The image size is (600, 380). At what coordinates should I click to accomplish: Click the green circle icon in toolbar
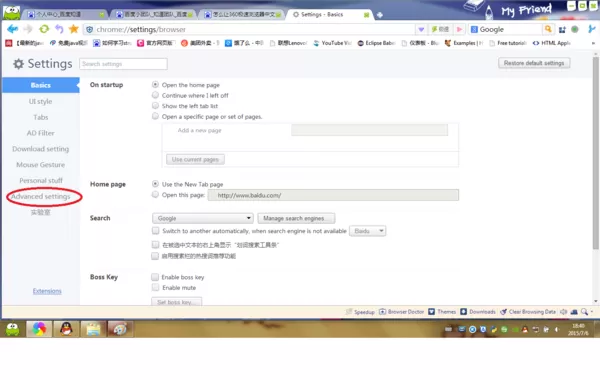click(x=575, y=29)
